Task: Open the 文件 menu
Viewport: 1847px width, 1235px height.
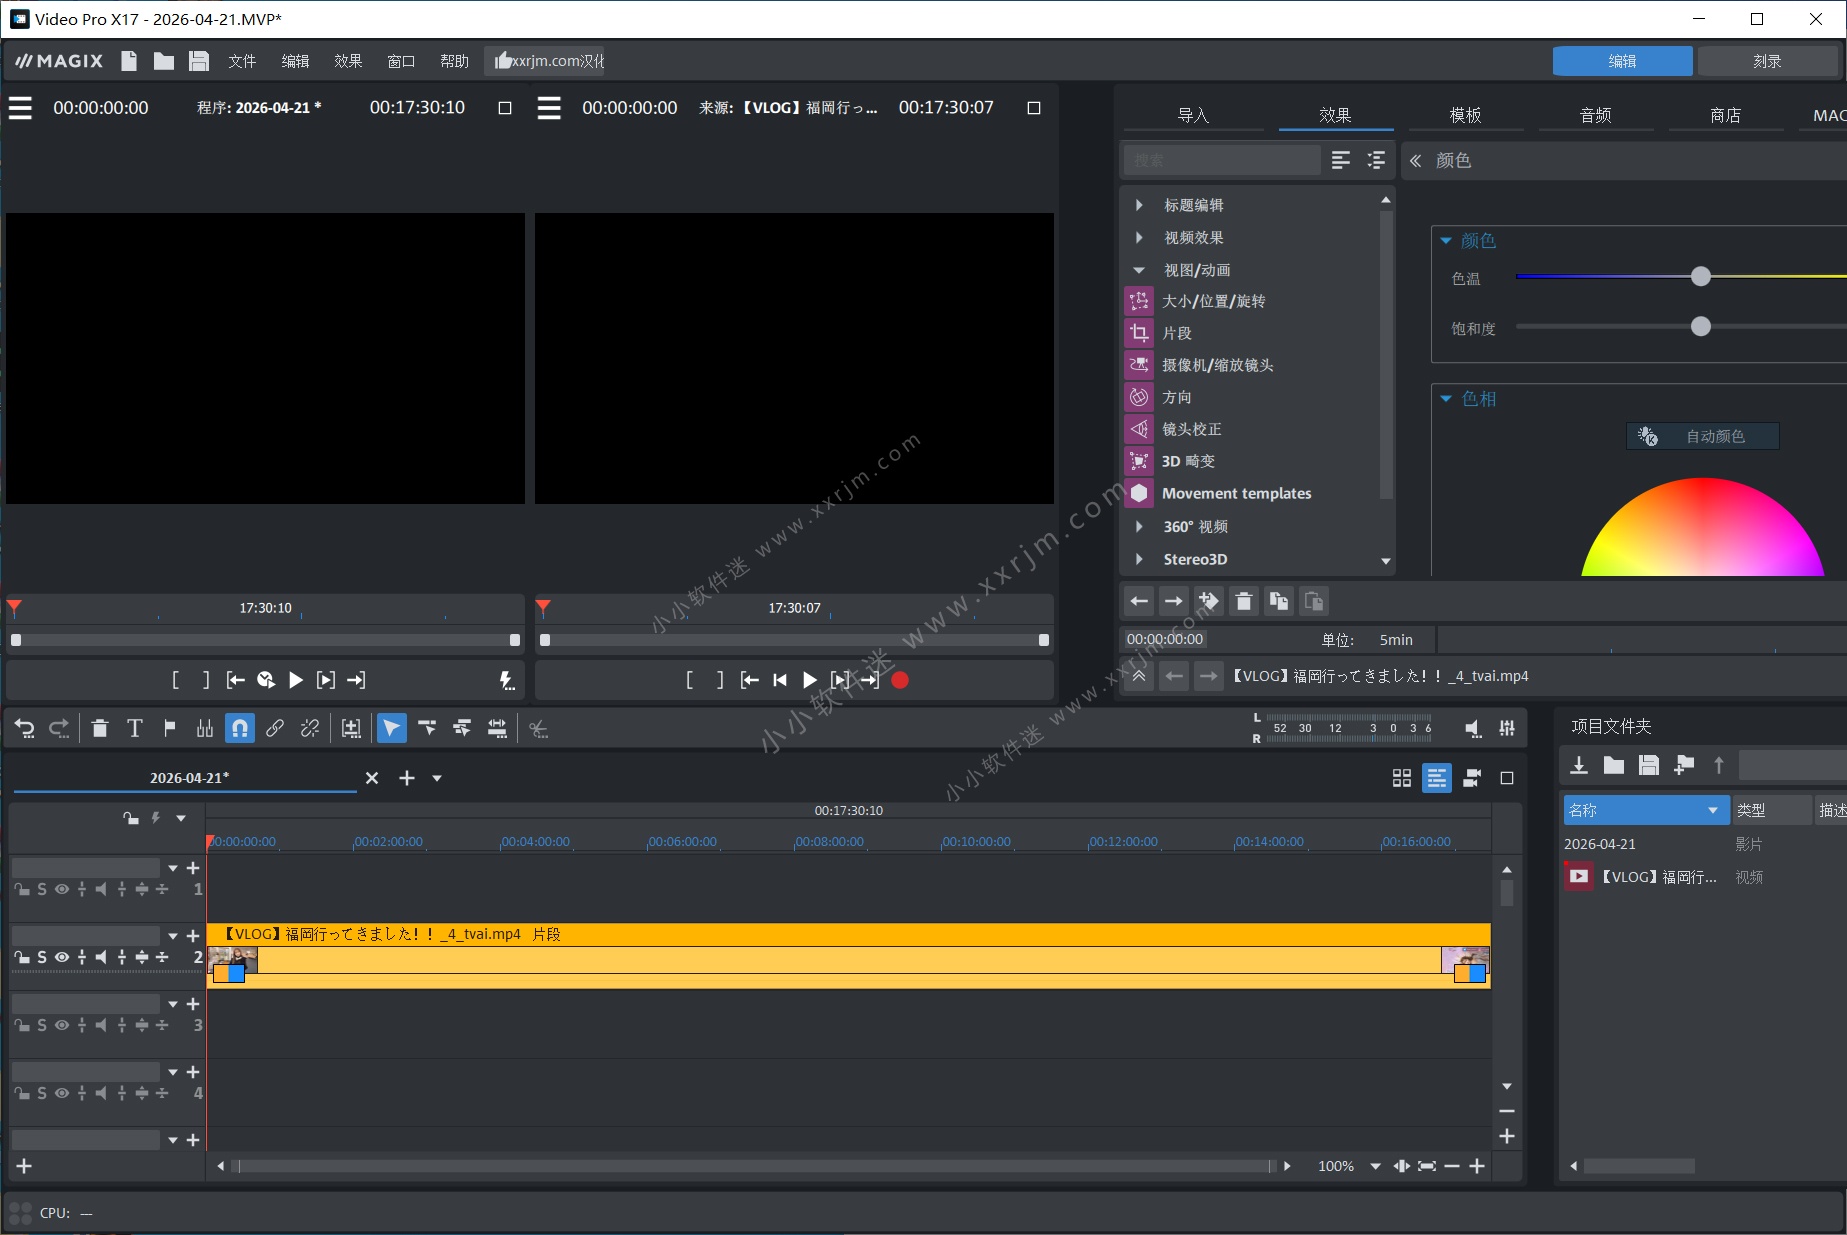Action: [x=242, y=61]
